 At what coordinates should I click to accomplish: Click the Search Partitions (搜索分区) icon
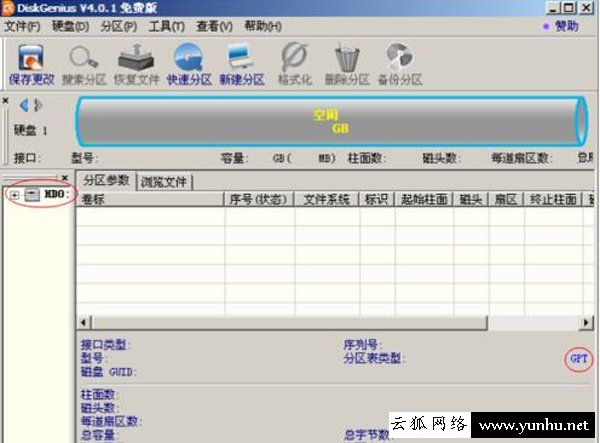pyautogui.click(x=84, y=64)
